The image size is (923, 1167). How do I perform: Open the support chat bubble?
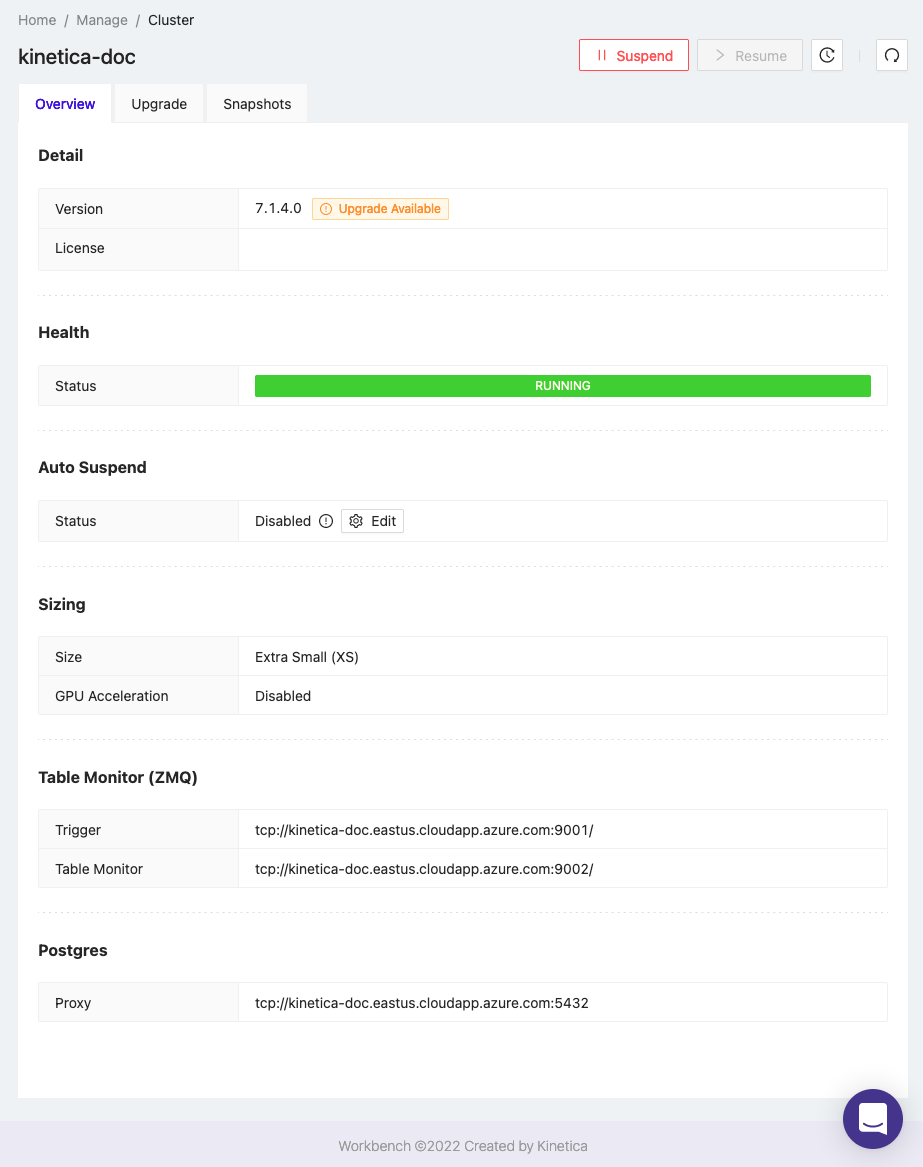click(872, 1118)
